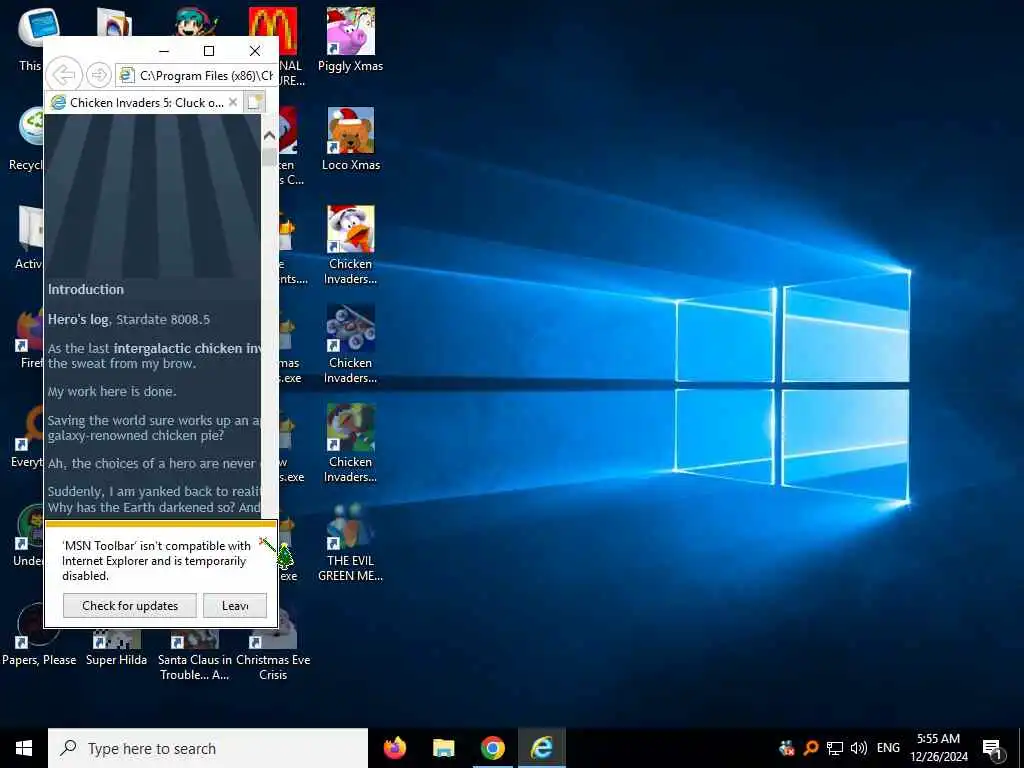Viewport: 1024px width, 768px height.
Task: Close the Chicken Invaders 5 tab
Action: tap(232, 102)
